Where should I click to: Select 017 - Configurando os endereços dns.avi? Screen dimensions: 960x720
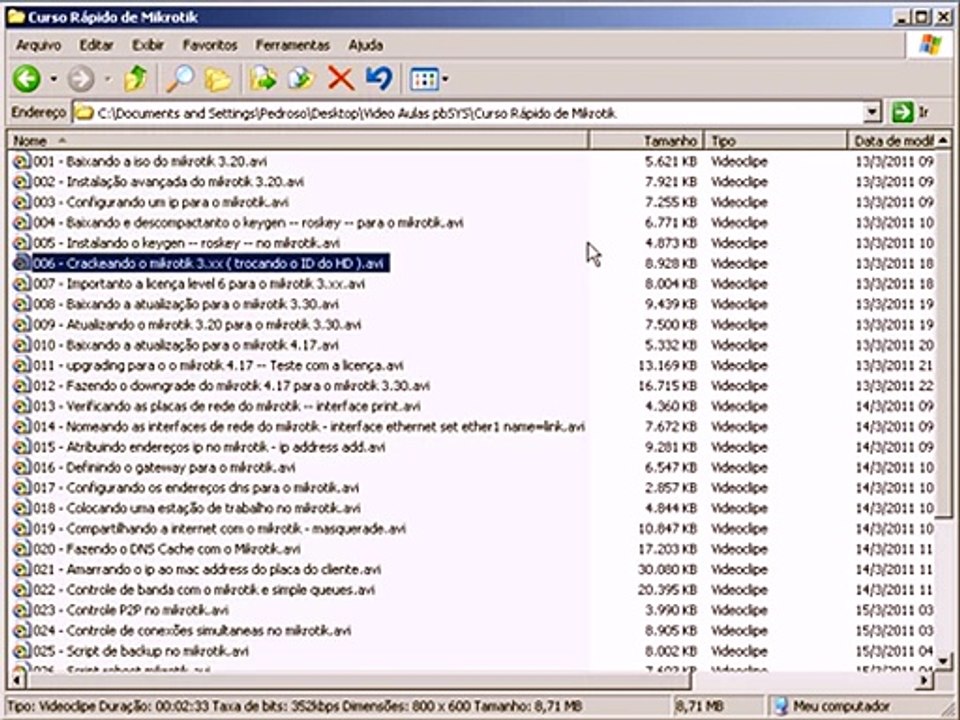pyautogui.click(x=197, y=488)
